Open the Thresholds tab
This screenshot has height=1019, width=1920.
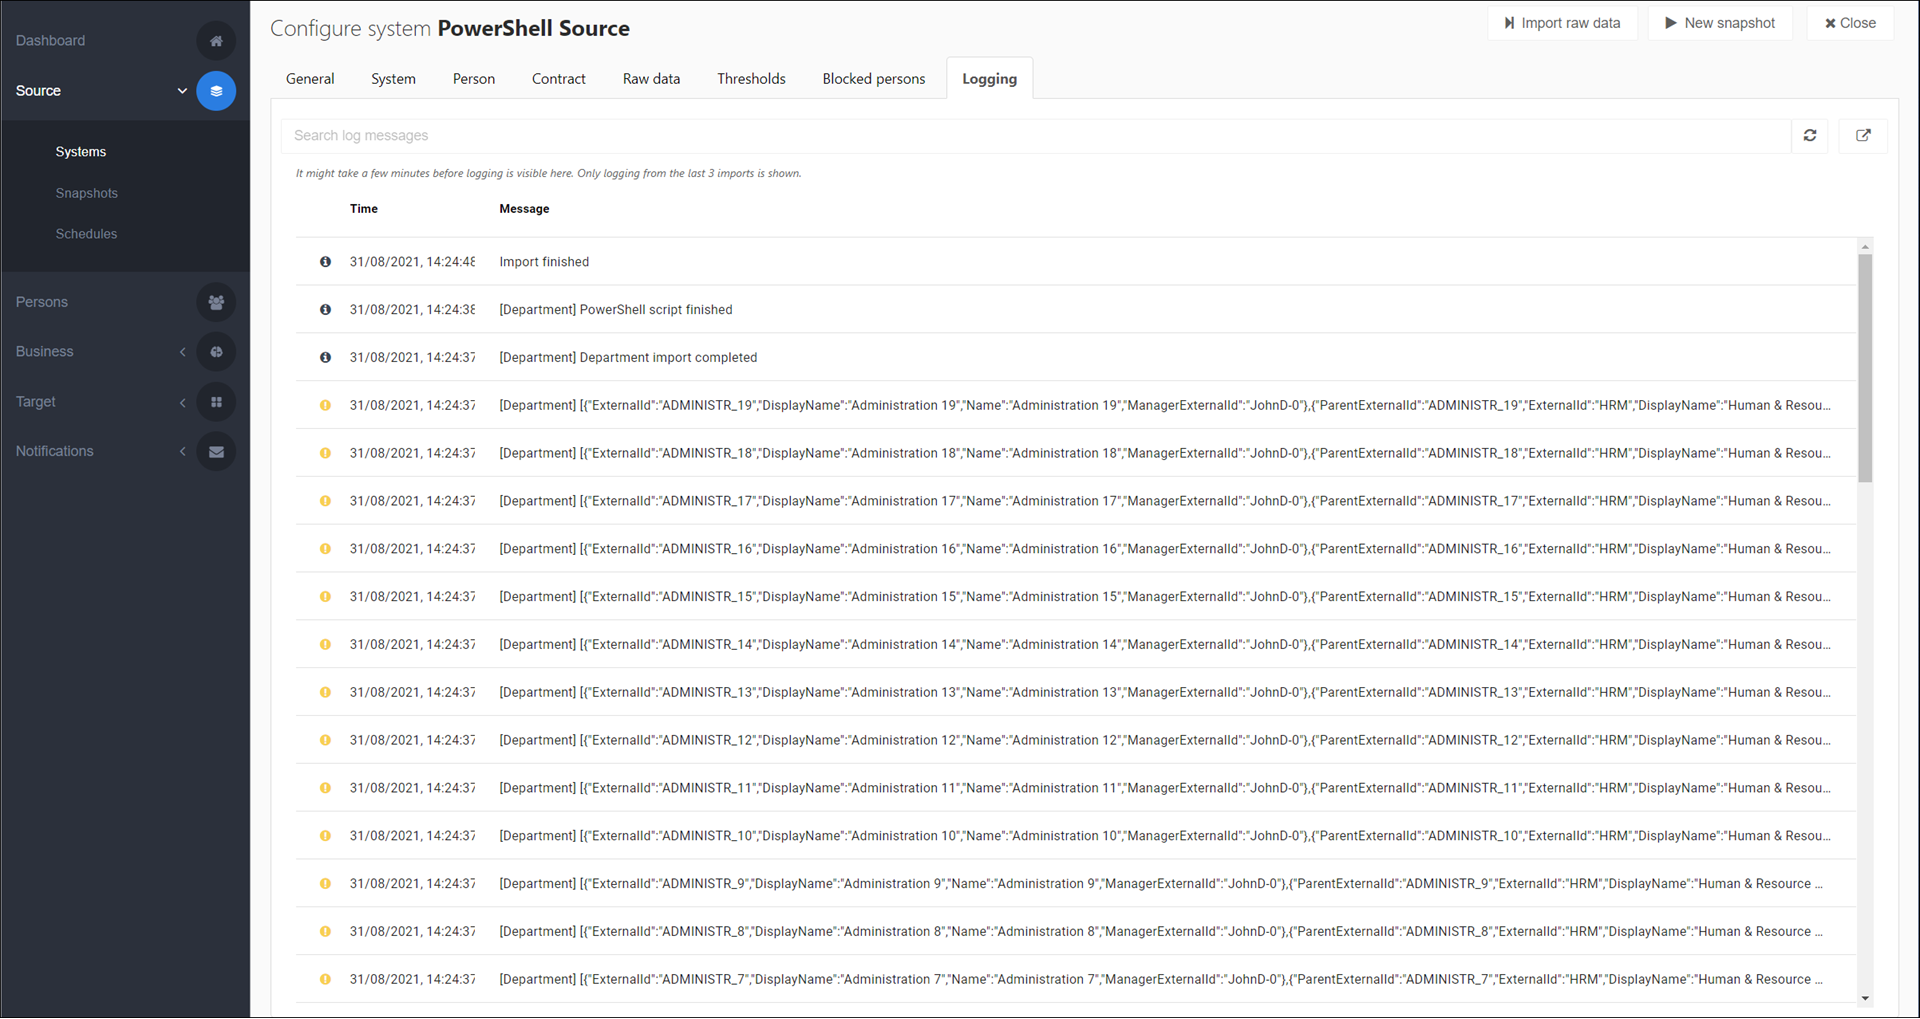751,79
